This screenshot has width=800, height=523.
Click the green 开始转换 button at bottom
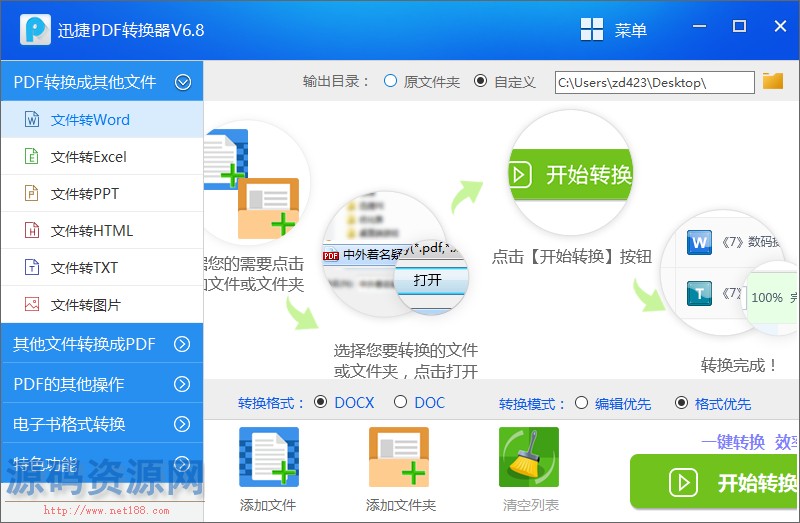coord(714,482)
